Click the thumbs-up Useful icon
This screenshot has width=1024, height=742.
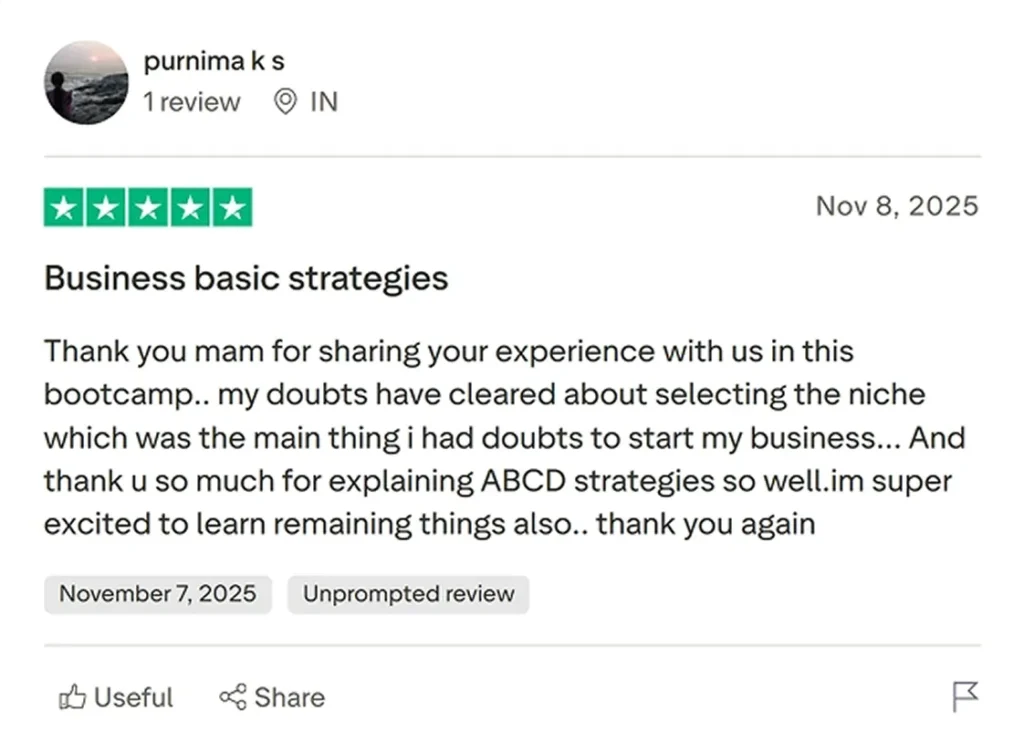click(x=72, y=697)
